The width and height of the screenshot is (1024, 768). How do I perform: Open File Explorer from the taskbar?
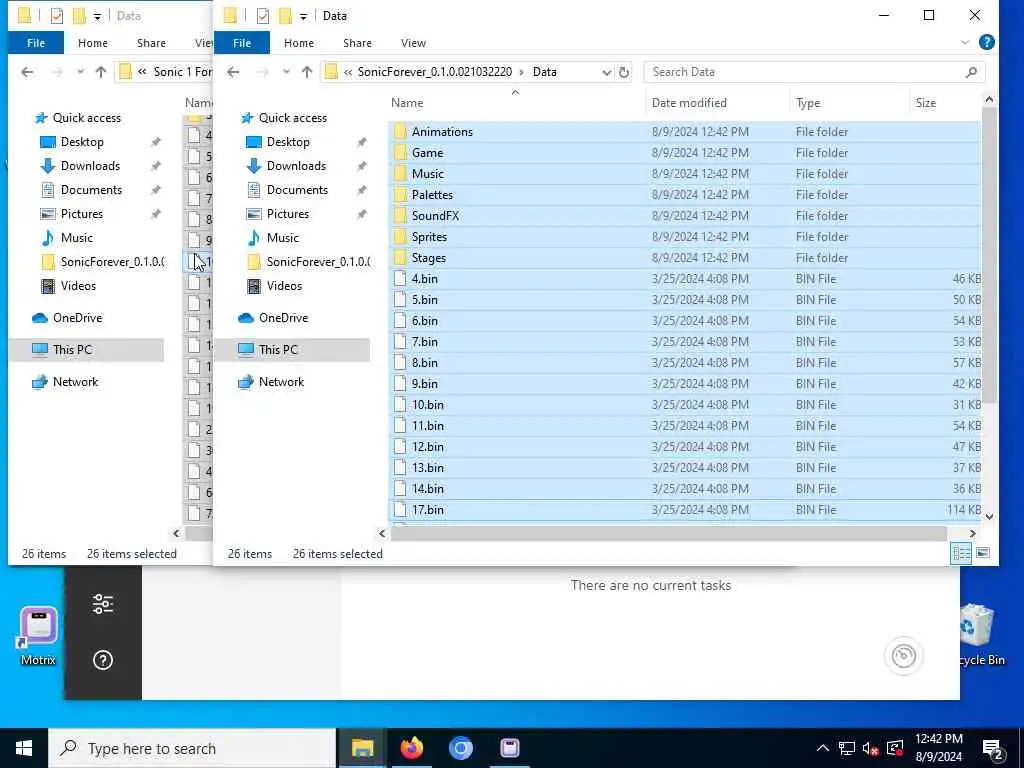362,748
